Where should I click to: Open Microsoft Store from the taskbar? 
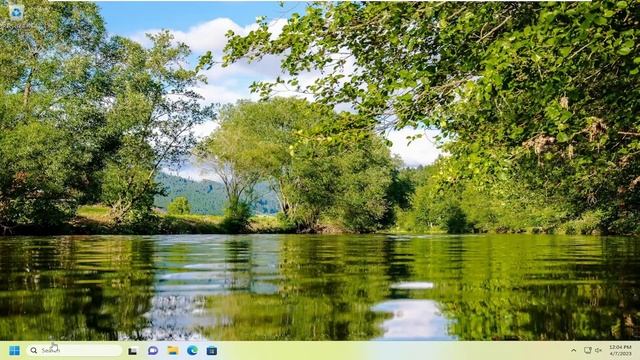pyautogui.click(x=212, y=351)
